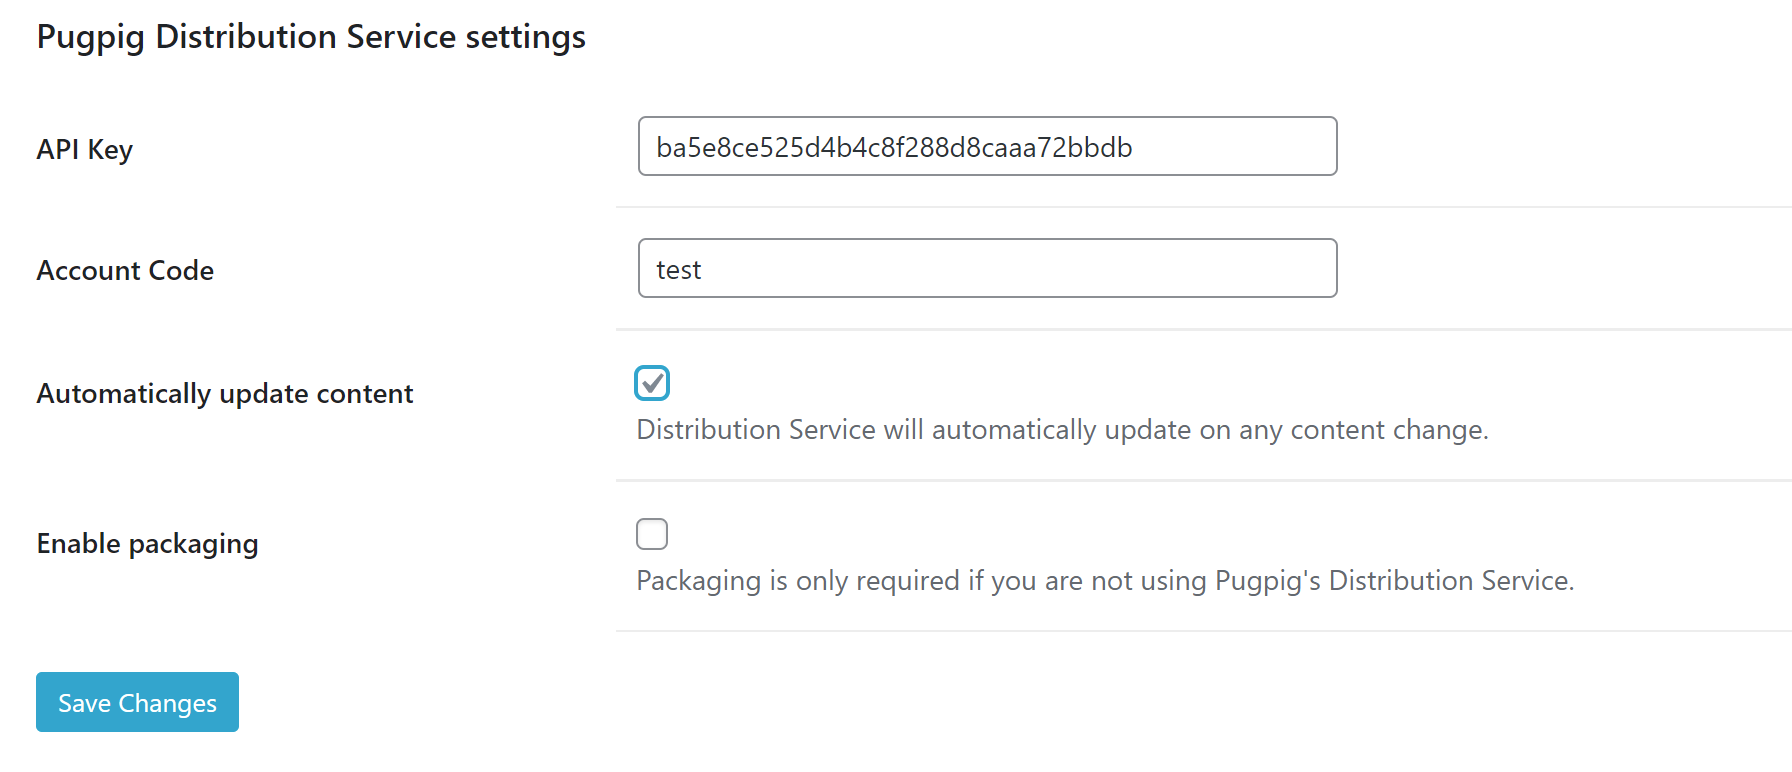This screenshot has height=772, width=1792.
Task: Click the Save Changes button
Action: 137,702
